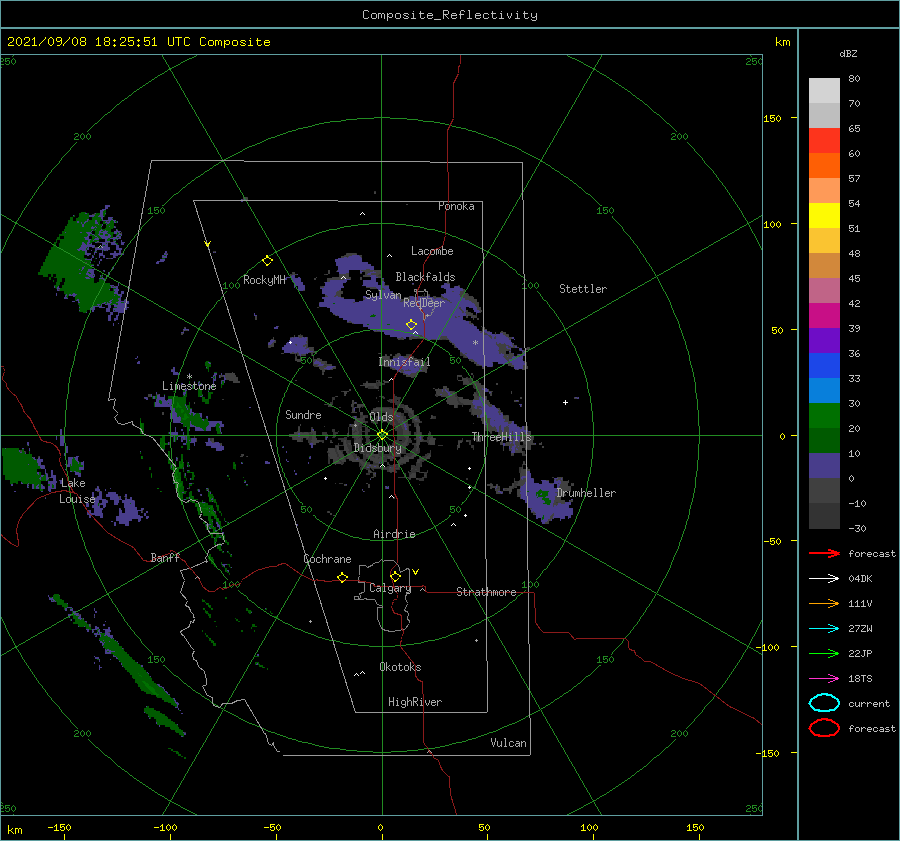Click the Blackfalds town label
Viewport: 900px width, 841px height.
point(425,277)
